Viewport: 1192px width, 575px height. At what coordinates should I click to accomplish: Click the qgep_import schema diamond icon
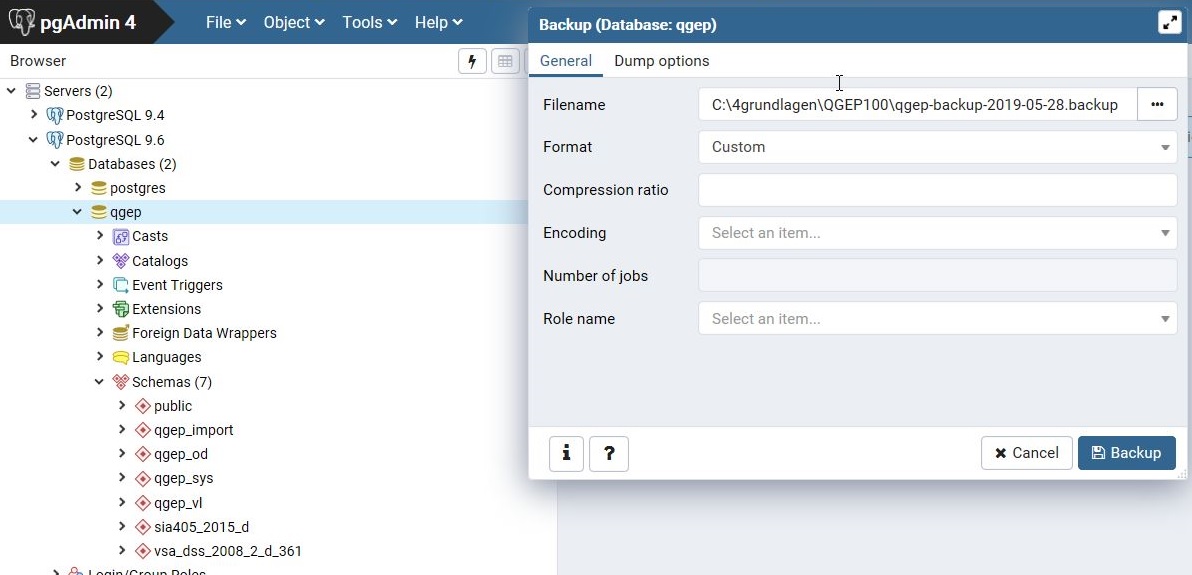[142, 430]
